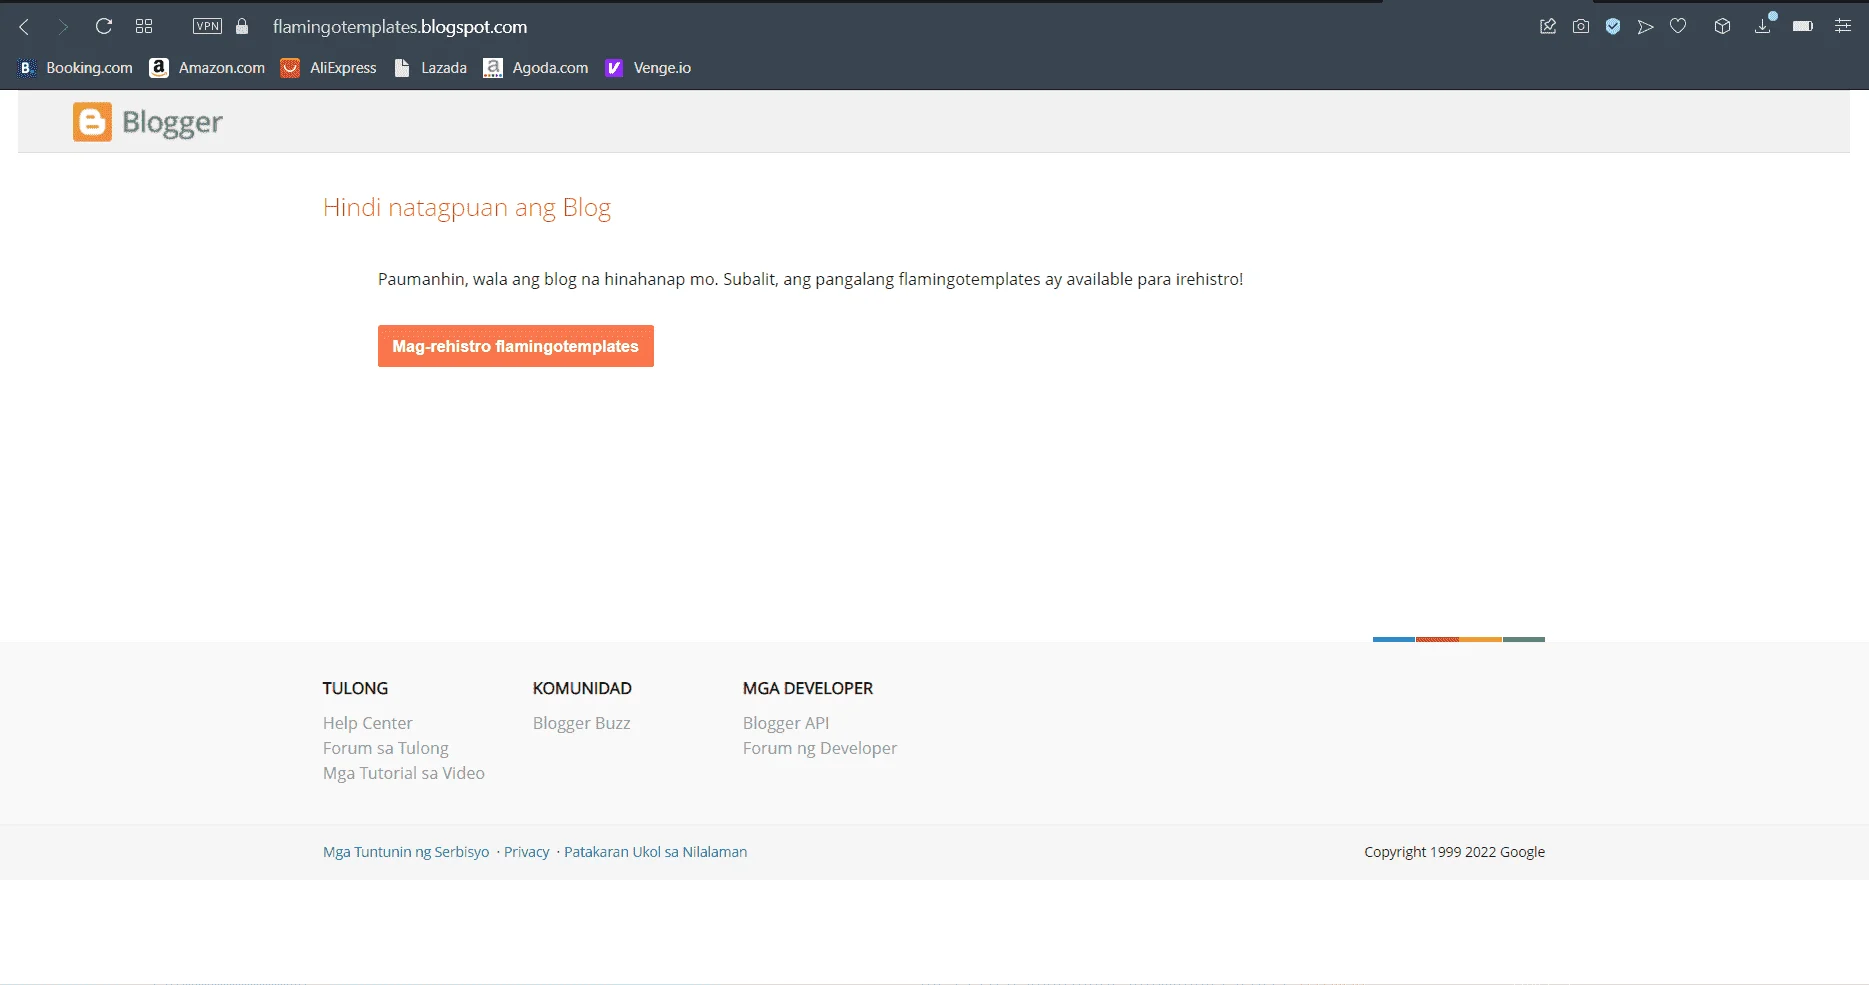Viewport: 1869px width, 985px height.
Task: Click the edit/share page icon in toolbar
Action: (1548, 27)
